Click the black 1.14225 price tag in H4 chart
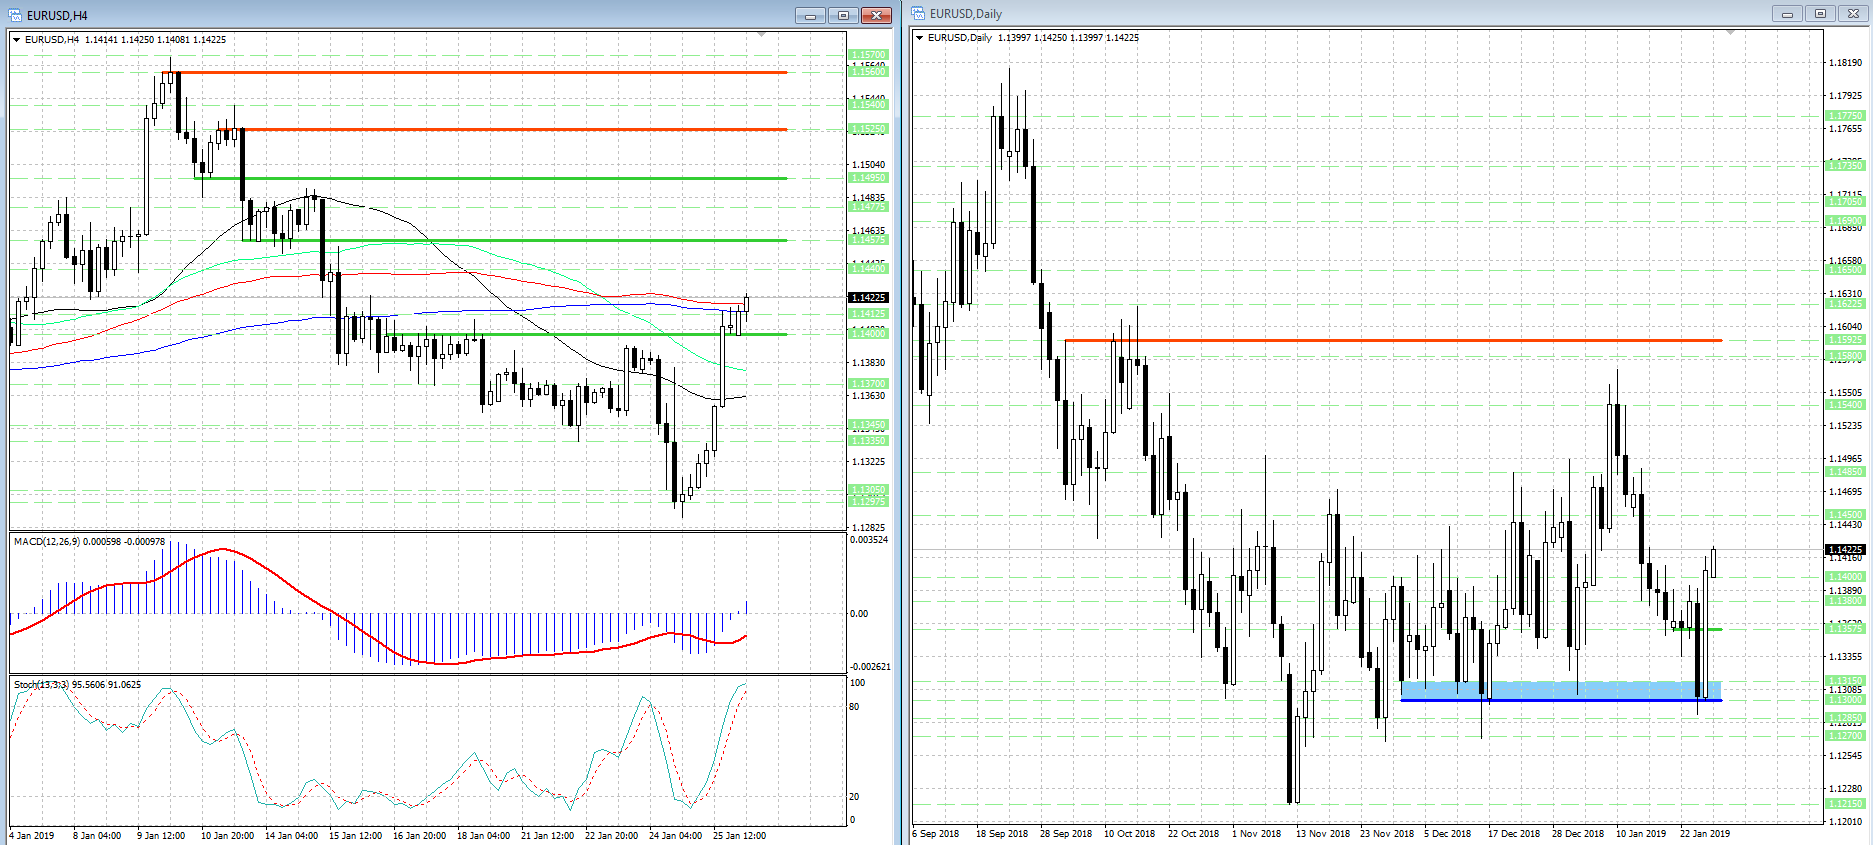1873x845 pixels. tap(867, 297)
